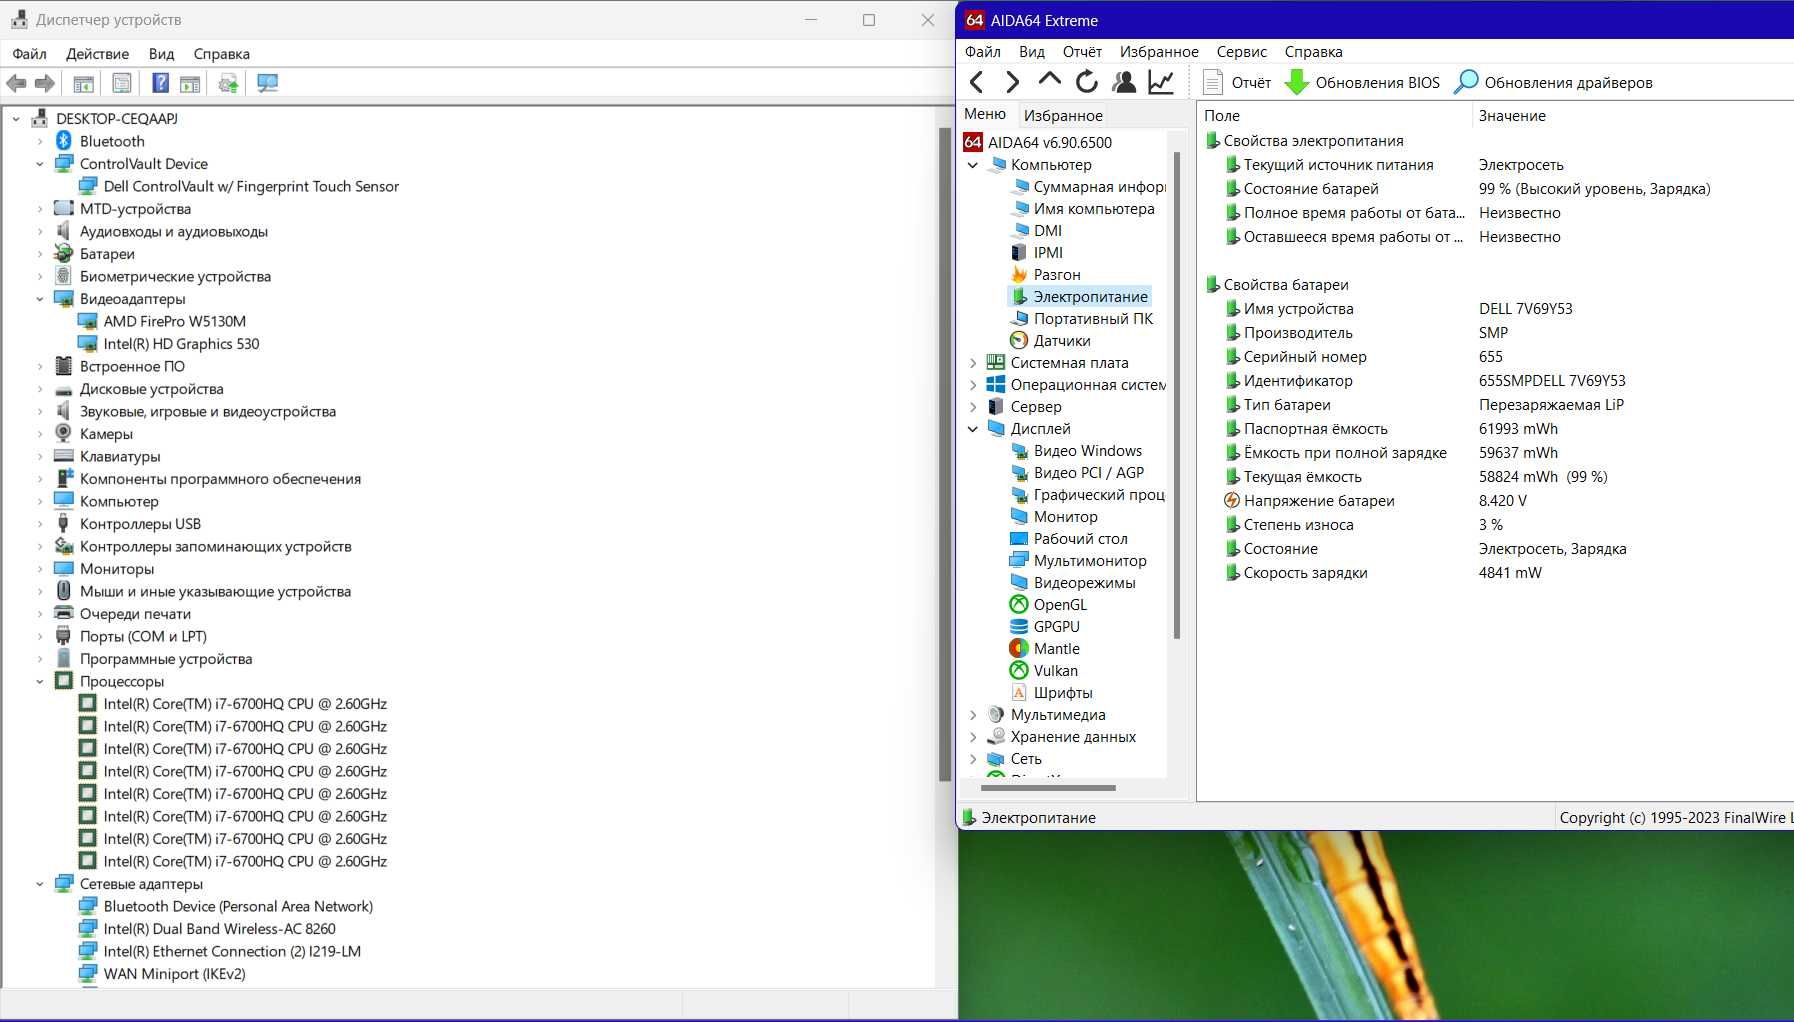Open Портативный ПК item in AIDA64
1794x1022 pixels.
pyautogui.click(x=1093, y=318)
